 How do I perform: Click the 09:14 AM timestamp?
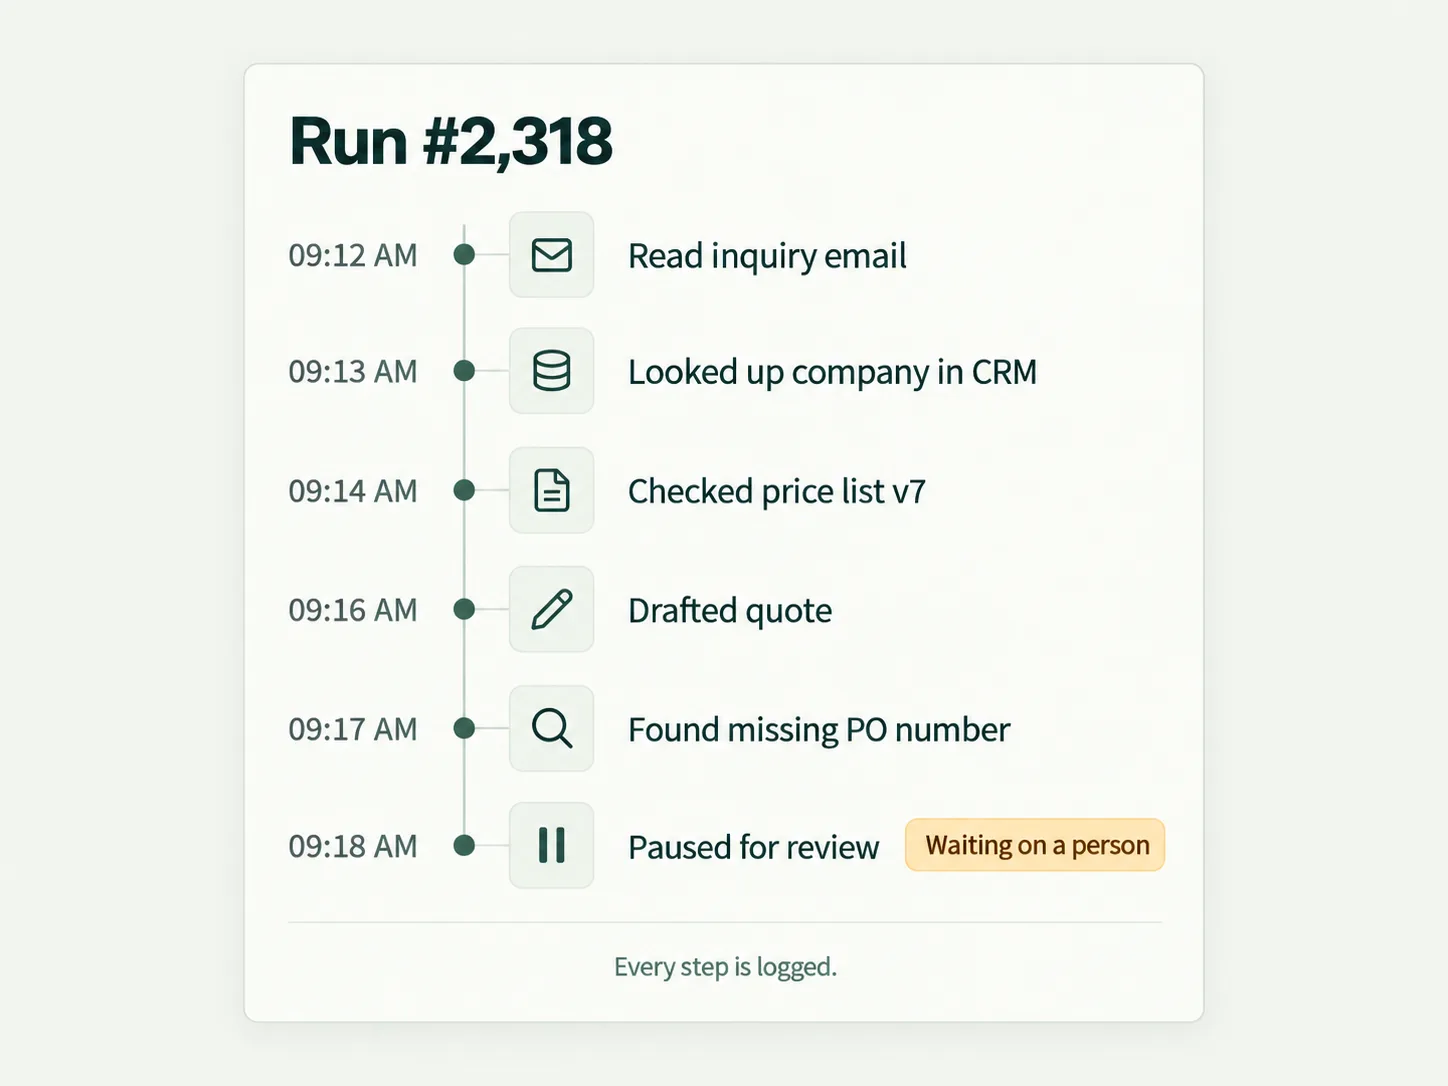[353, 490]
